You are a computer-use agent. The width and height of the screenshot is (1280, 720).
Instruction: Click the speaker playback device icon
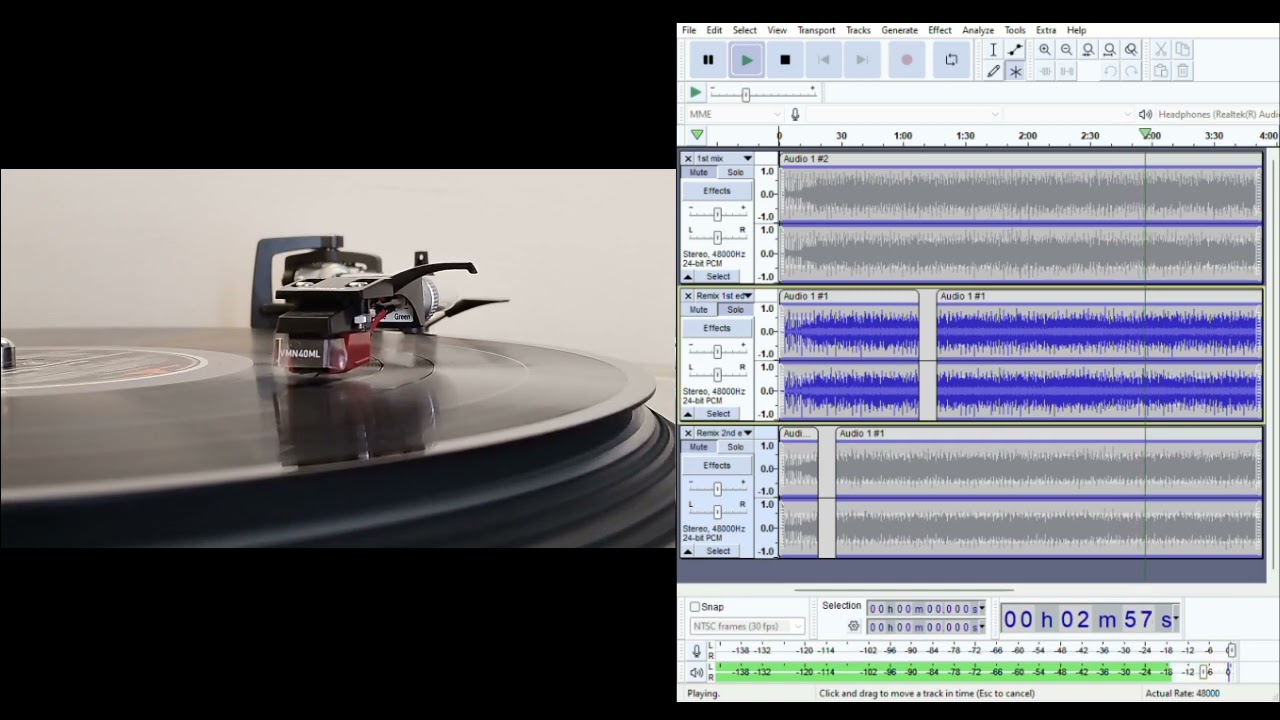(x=1145, y=114)
